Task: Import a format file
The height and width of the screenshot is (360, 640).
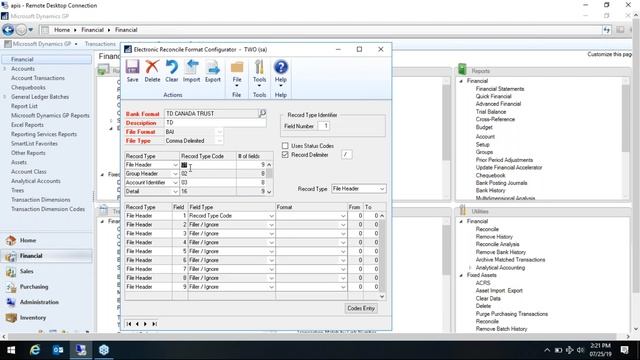Action: tap(191, 71)
